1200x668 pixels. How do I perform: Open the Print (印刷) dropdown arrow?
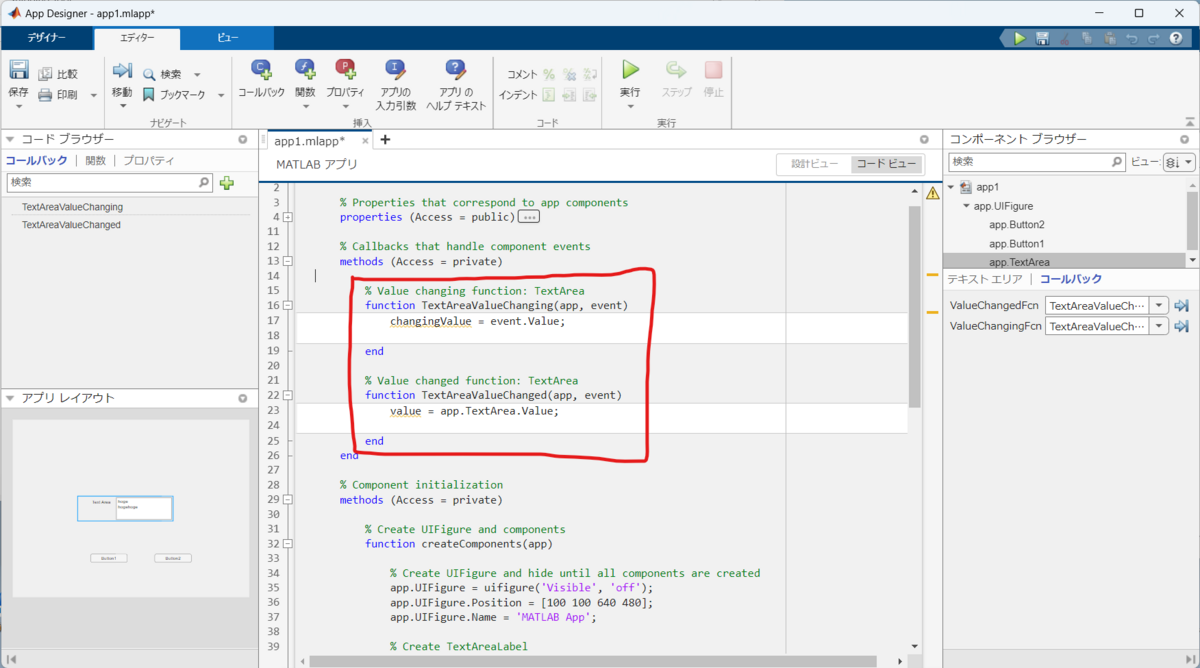93,95
